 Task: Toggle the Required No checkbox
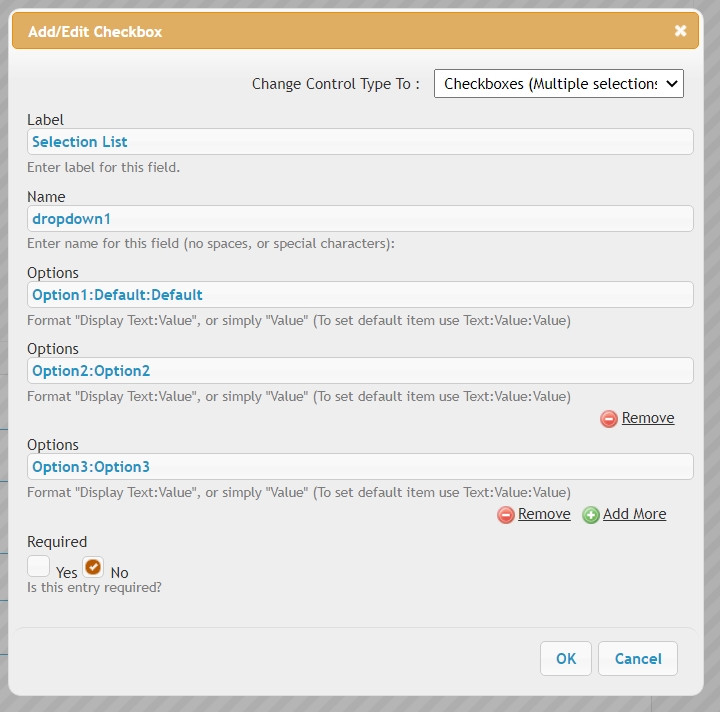tap(93, 567)
